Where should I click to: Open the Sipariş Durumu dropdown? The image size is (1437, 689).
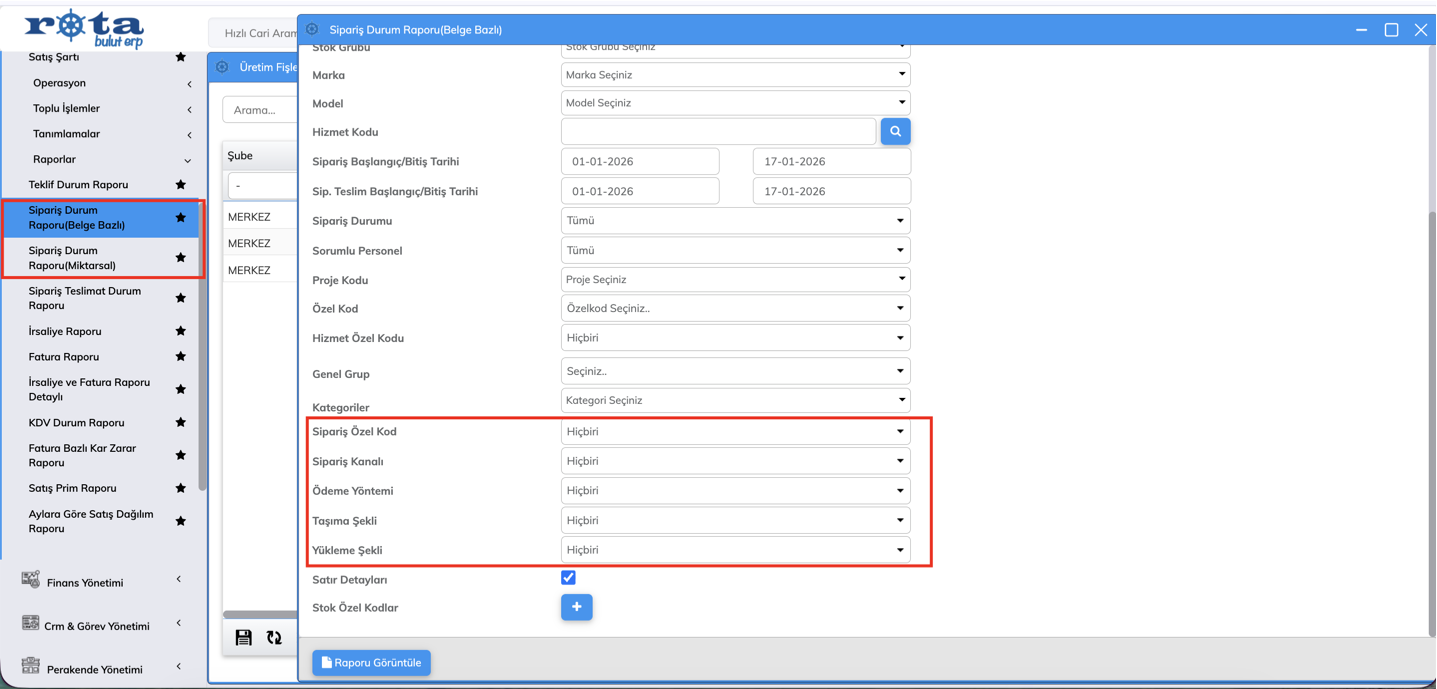pyautogui.click(x=735, y=221)
